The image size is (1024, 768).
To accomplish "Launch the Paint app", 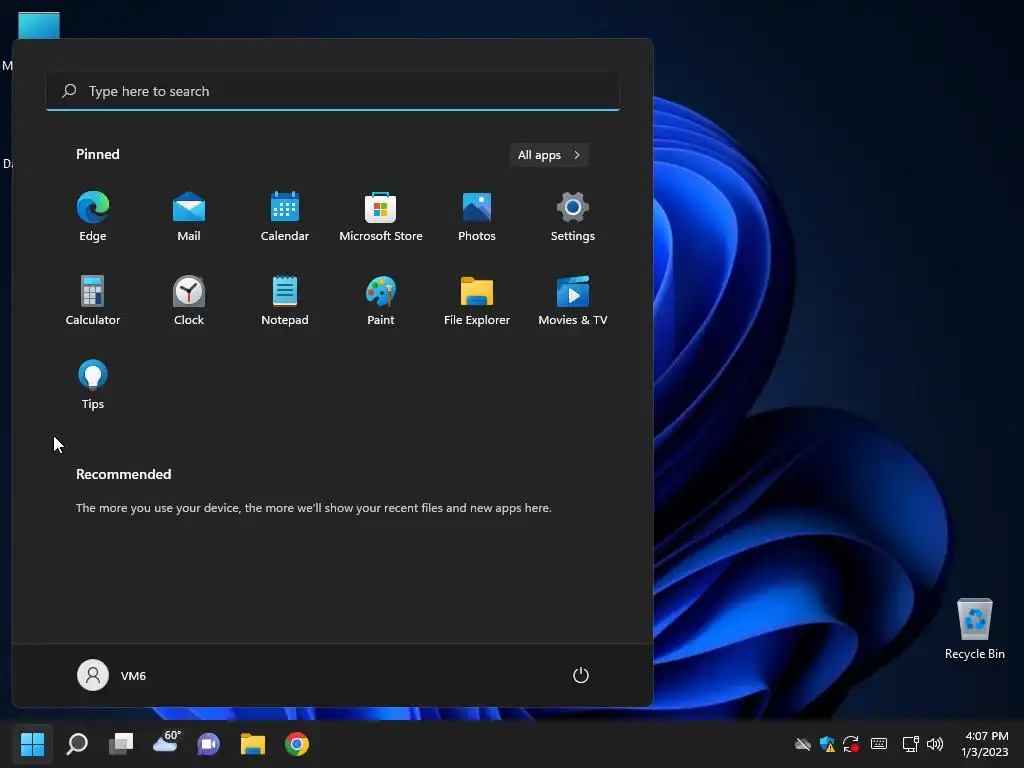I will pos(381,300).
